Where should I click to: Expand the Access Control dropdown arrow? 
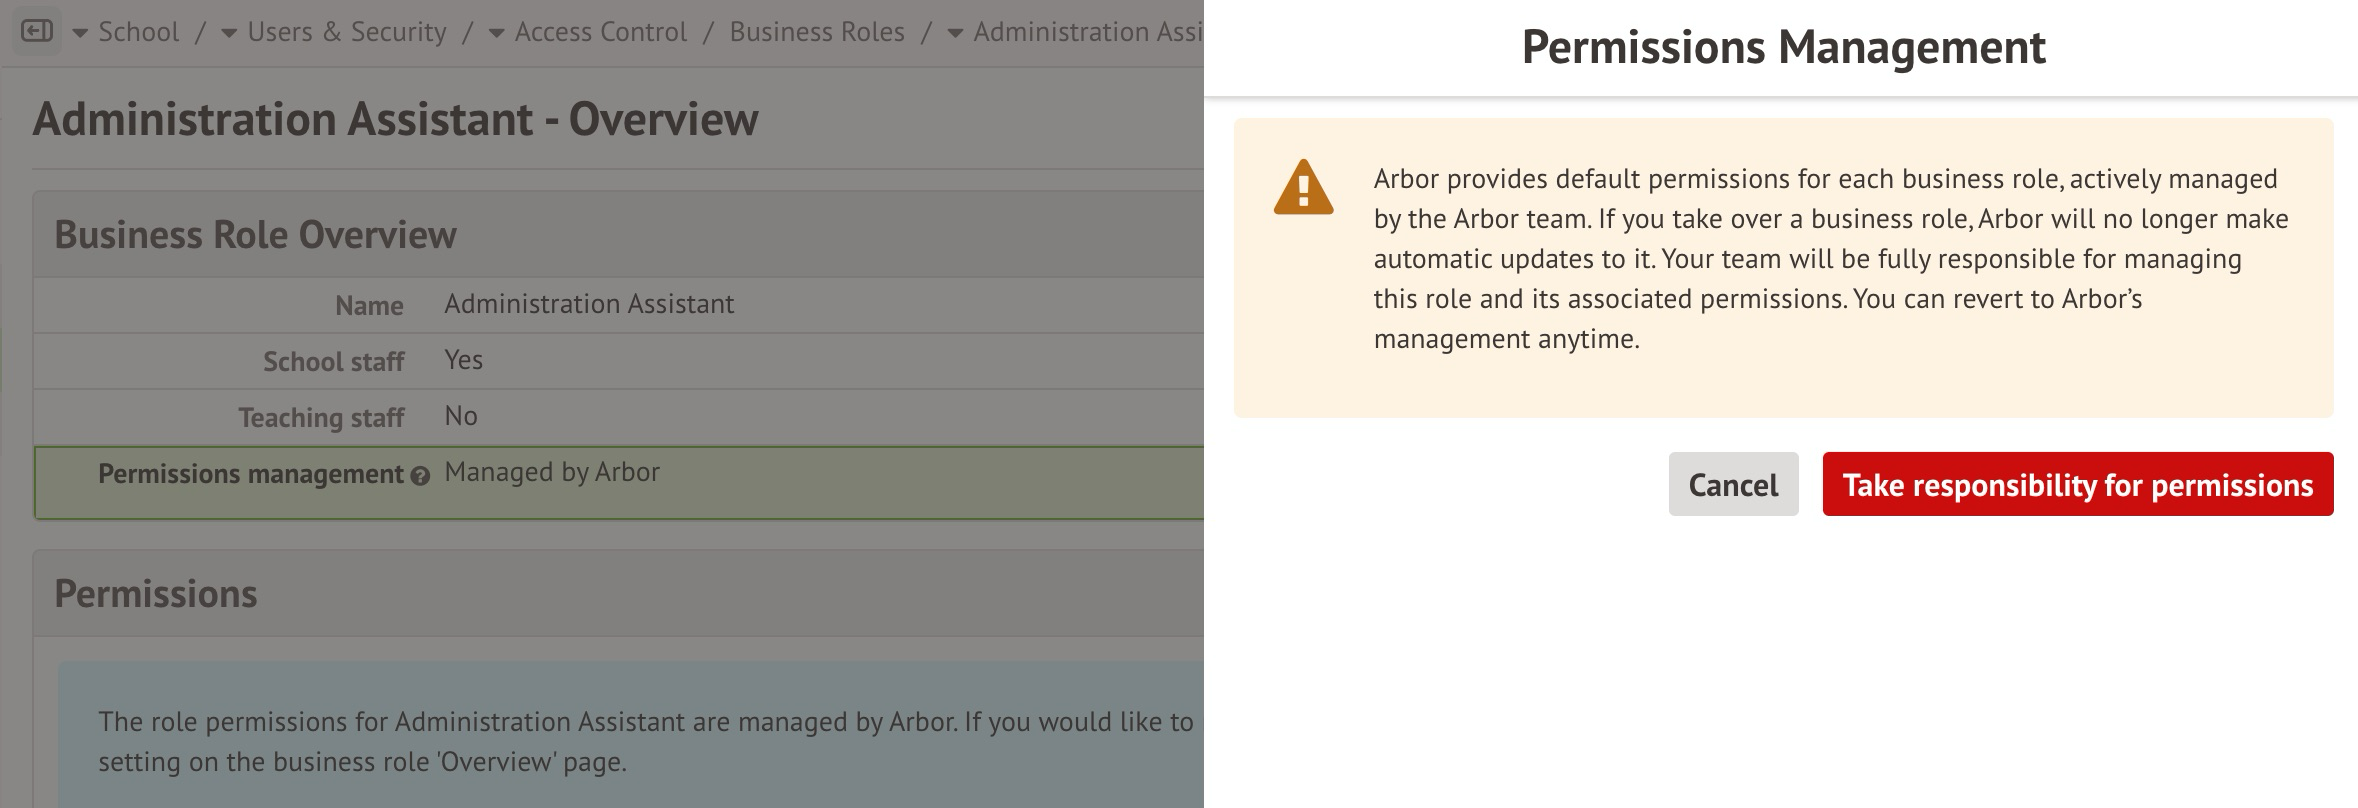coord(496,33)
